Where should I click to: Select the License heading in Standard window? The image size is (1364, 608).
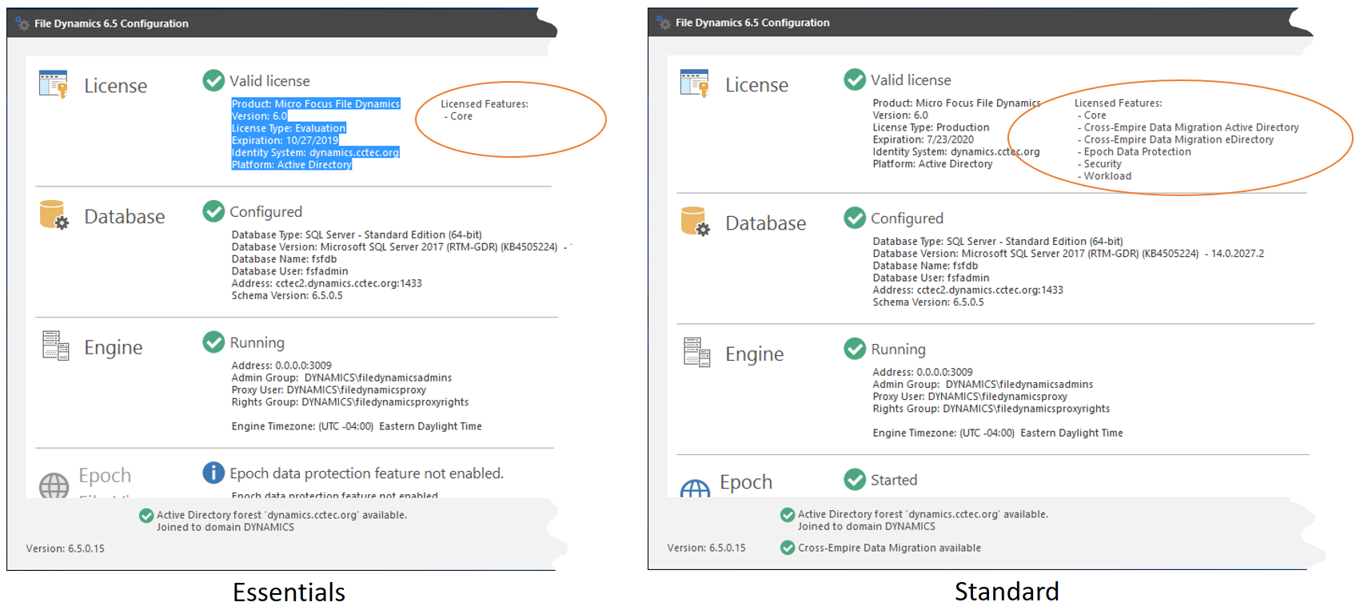pyautogui.click(x=756, y=85)
